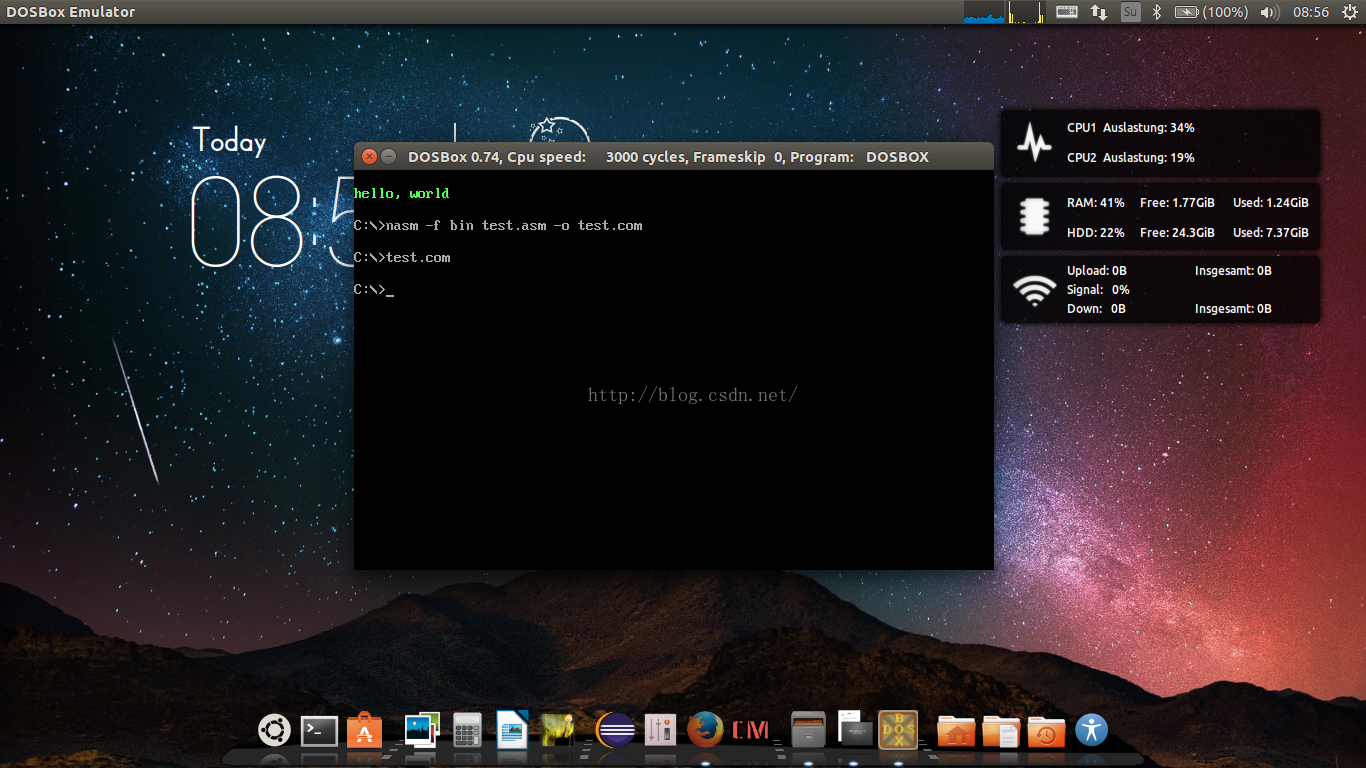Click the Signal: 0% reading

(1098, 289)
